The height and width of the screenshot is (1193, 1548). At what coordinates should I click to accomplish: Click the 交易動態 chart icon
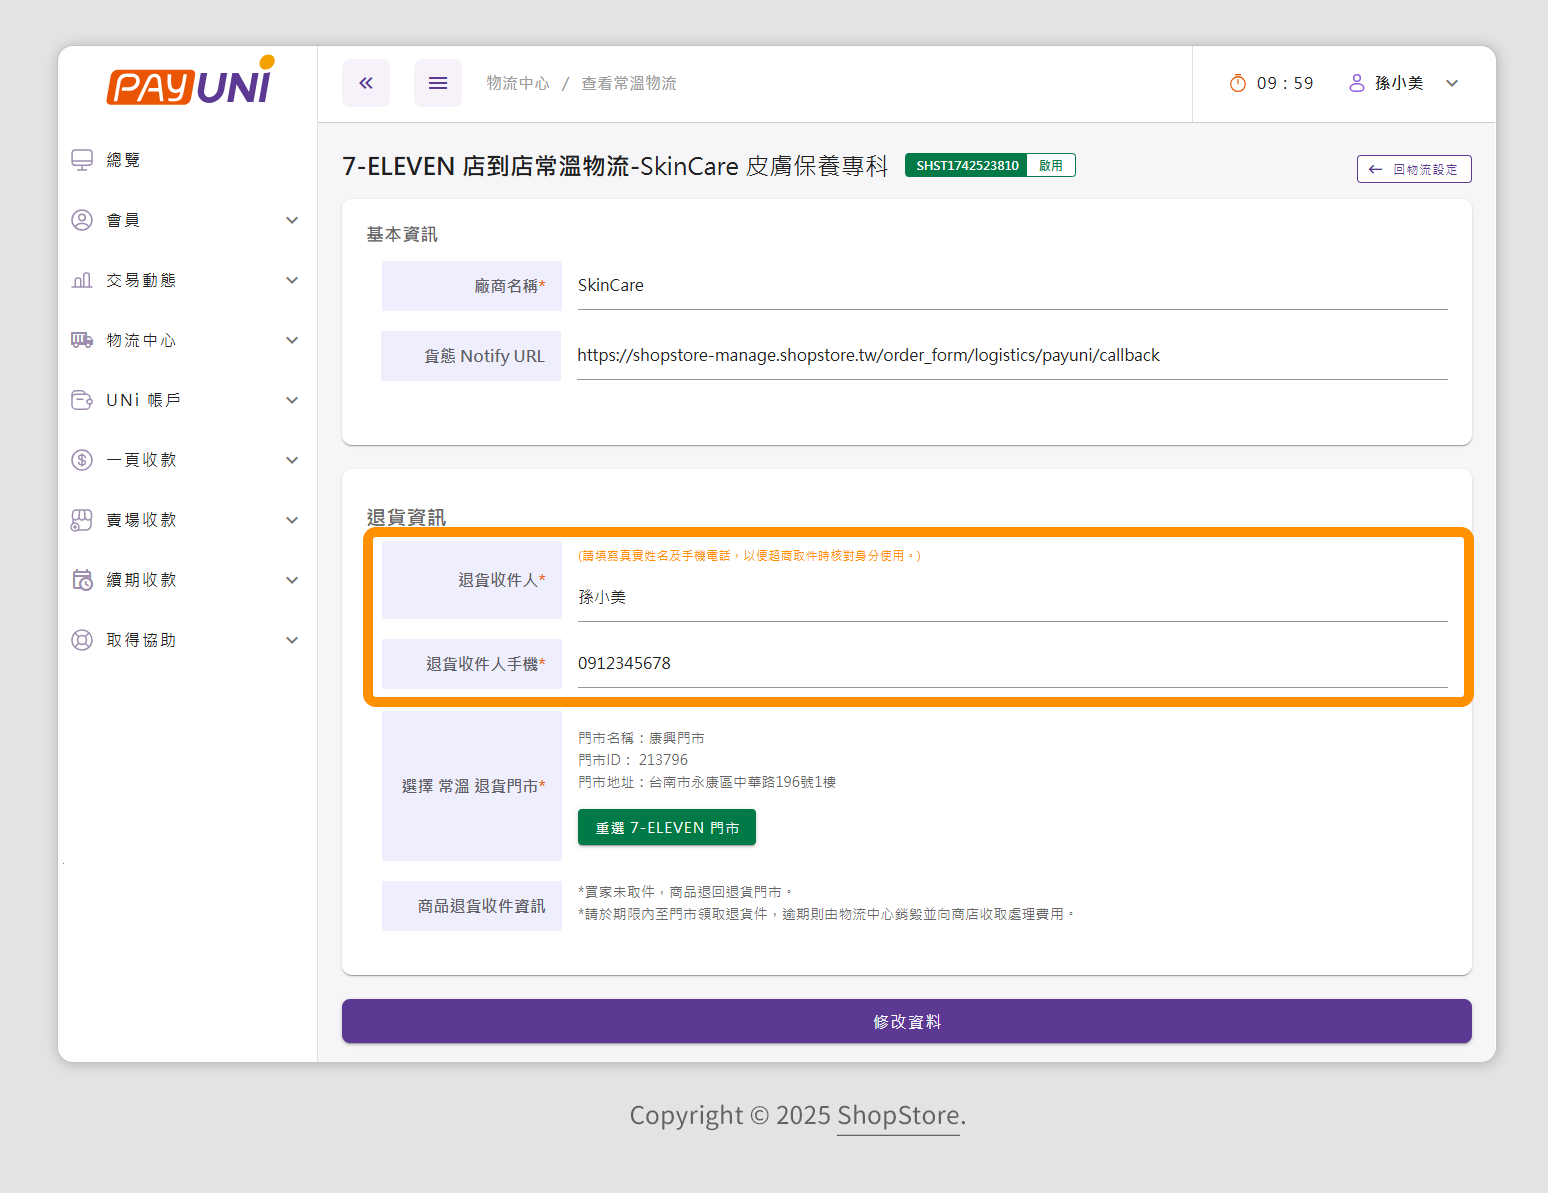(82, 280)
